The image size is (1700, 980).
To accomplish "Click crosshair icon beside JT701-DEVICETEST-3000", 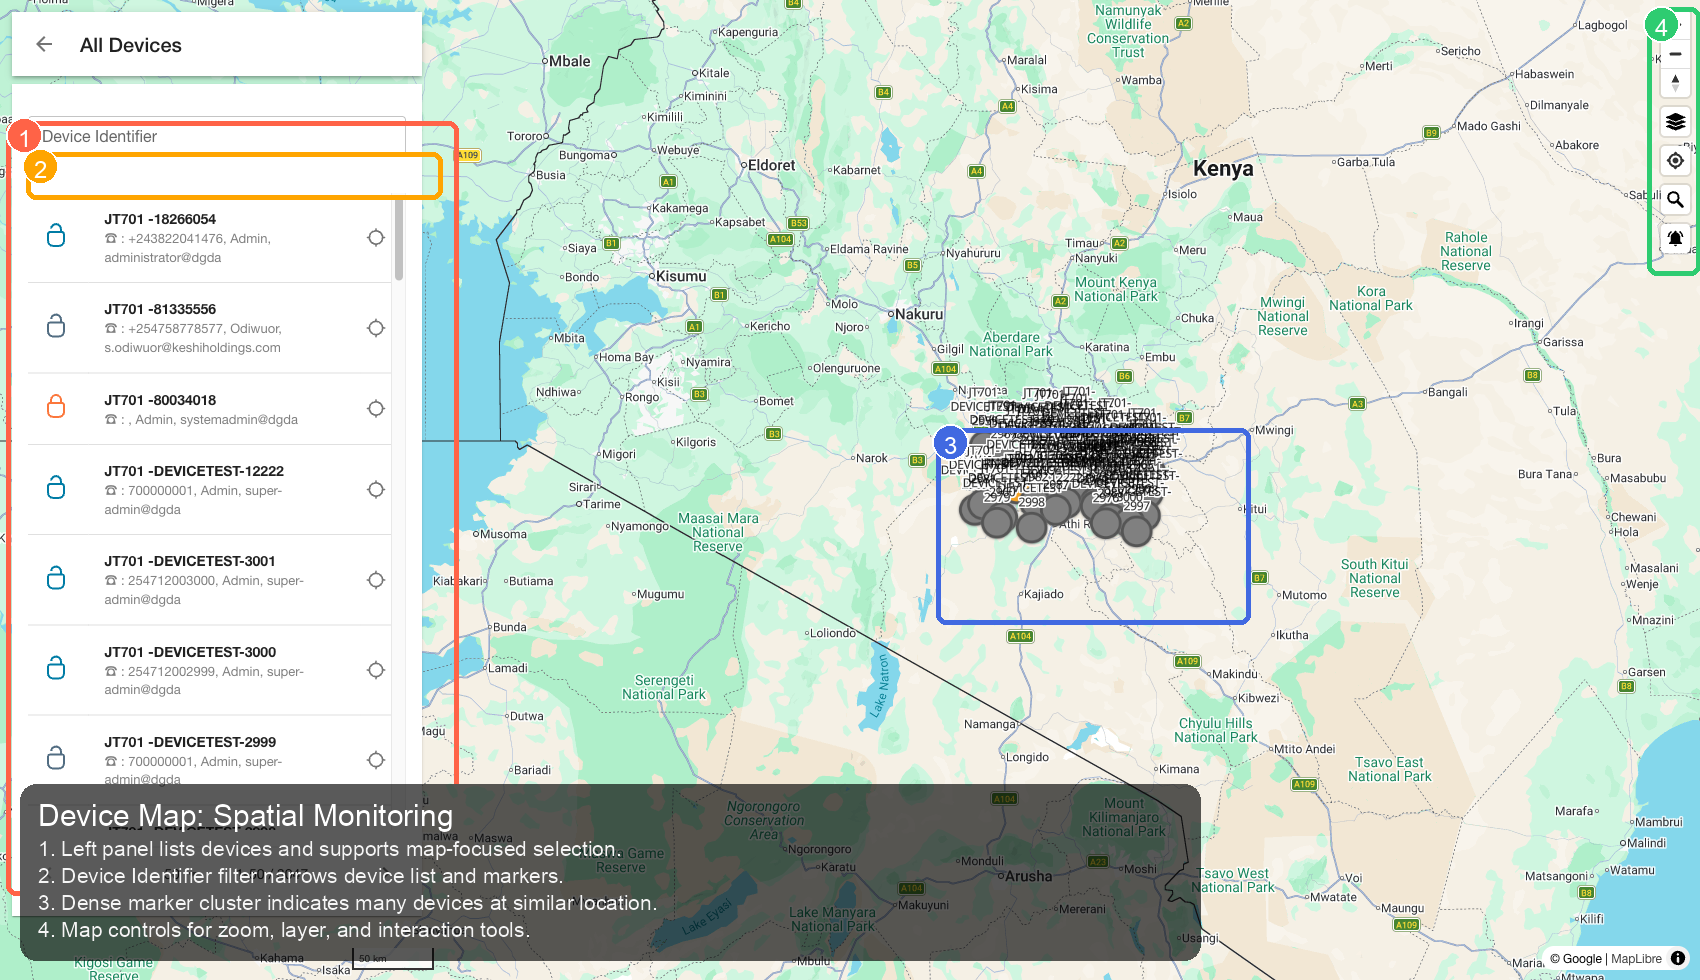I will [x=375, y=670].
